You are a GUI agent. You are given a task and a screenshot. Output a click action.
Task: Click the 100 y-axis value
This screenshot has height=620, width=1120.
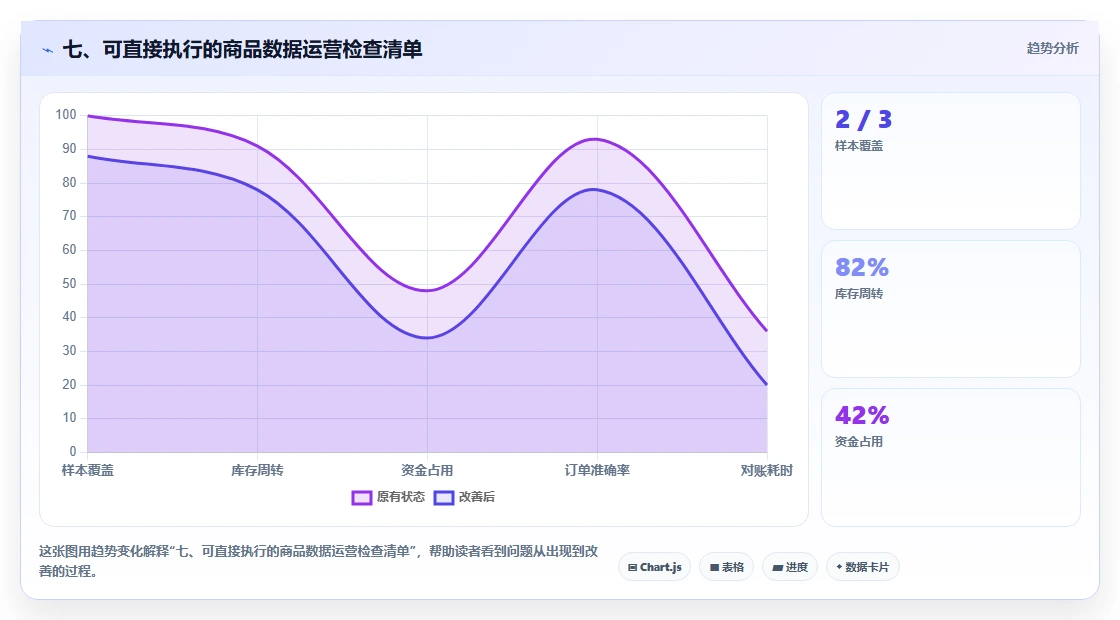coord(66,114)
